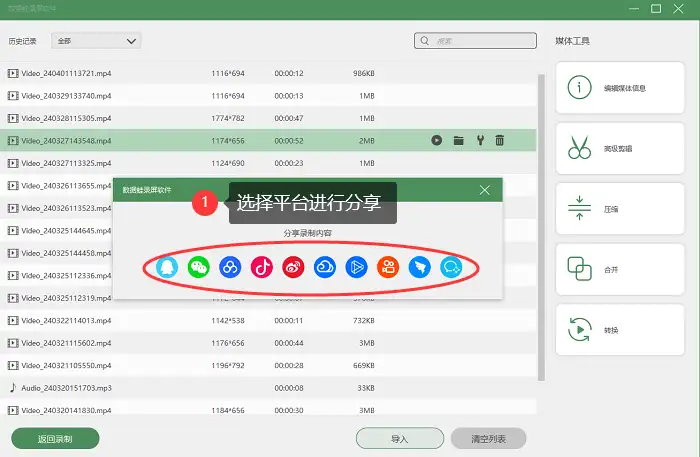Open folder of Video_240327143548.mp4
This screenshot has width=700, height=457.
458,141
